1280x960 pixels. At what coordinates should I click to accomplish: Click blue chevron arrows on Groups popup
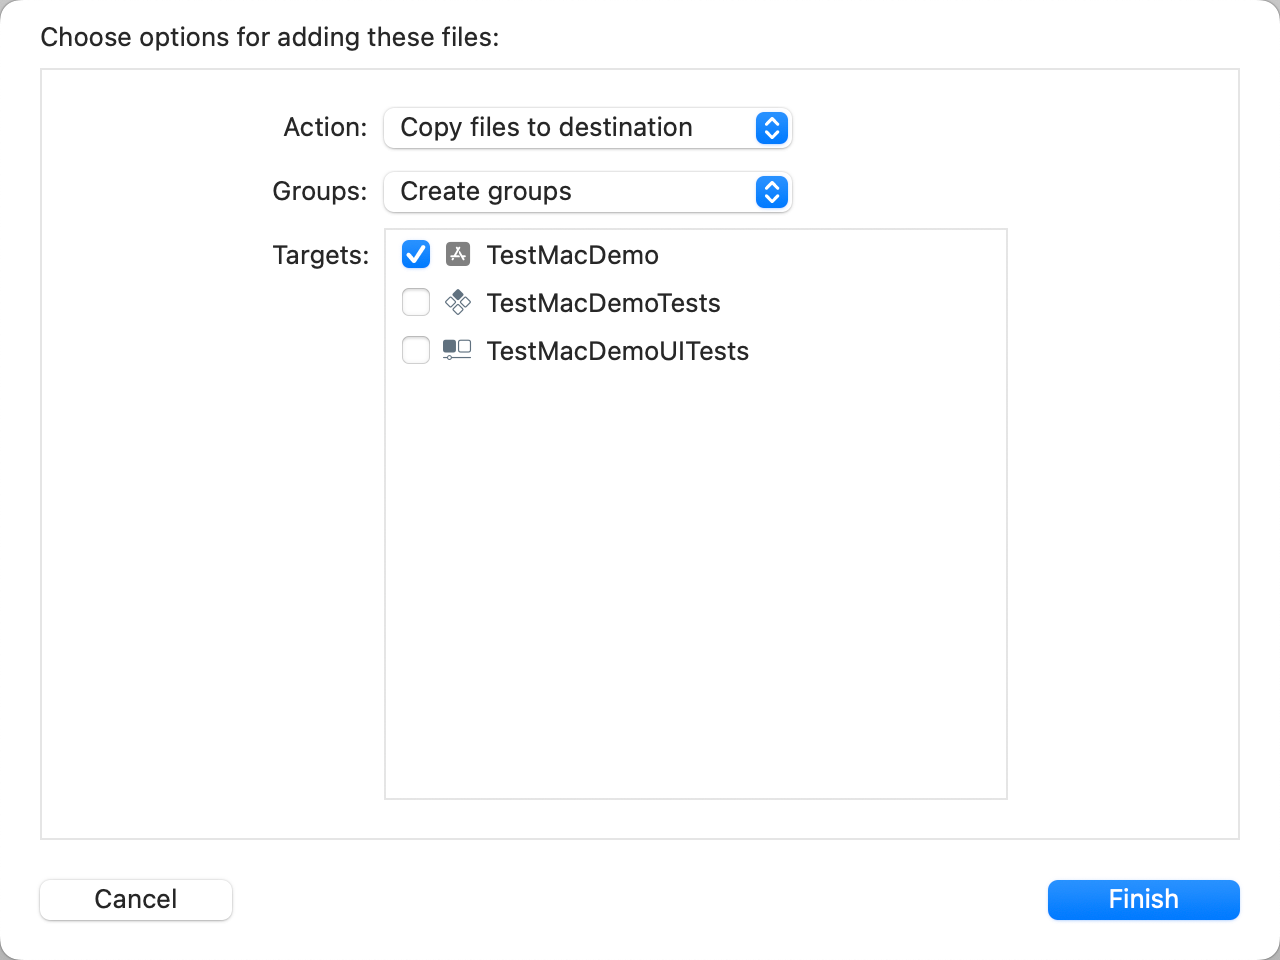click(x=771, y=192)
